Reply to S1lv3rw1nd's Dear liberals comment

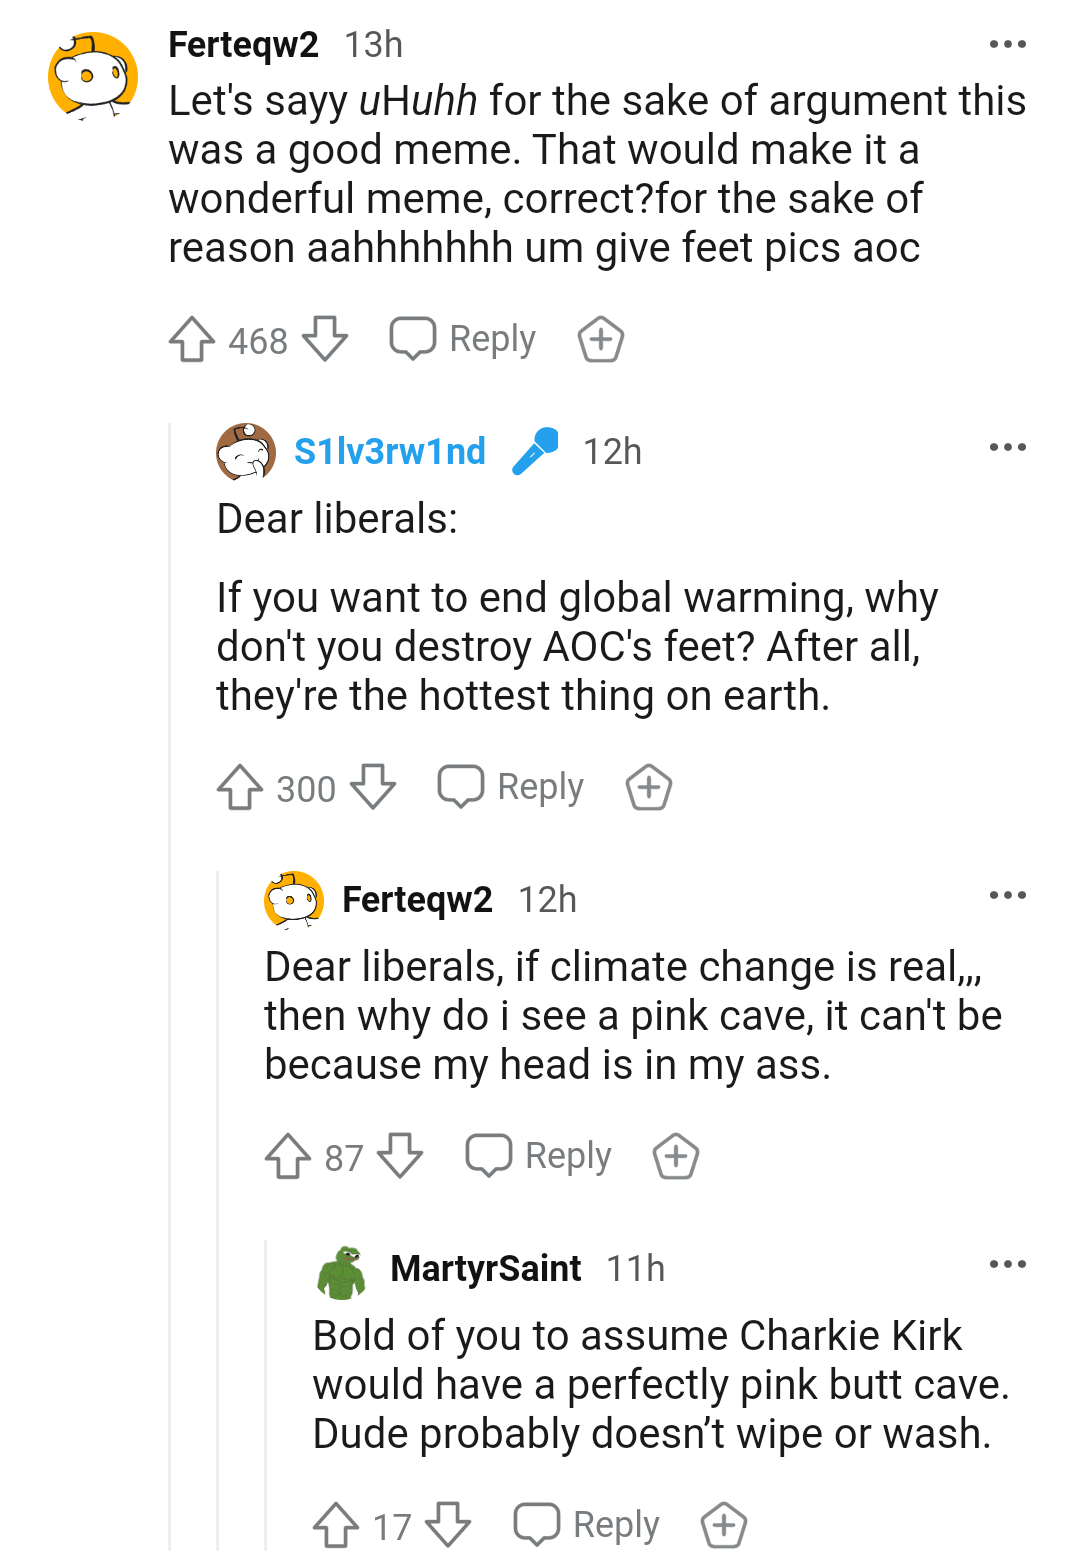(x=511, y=787)
